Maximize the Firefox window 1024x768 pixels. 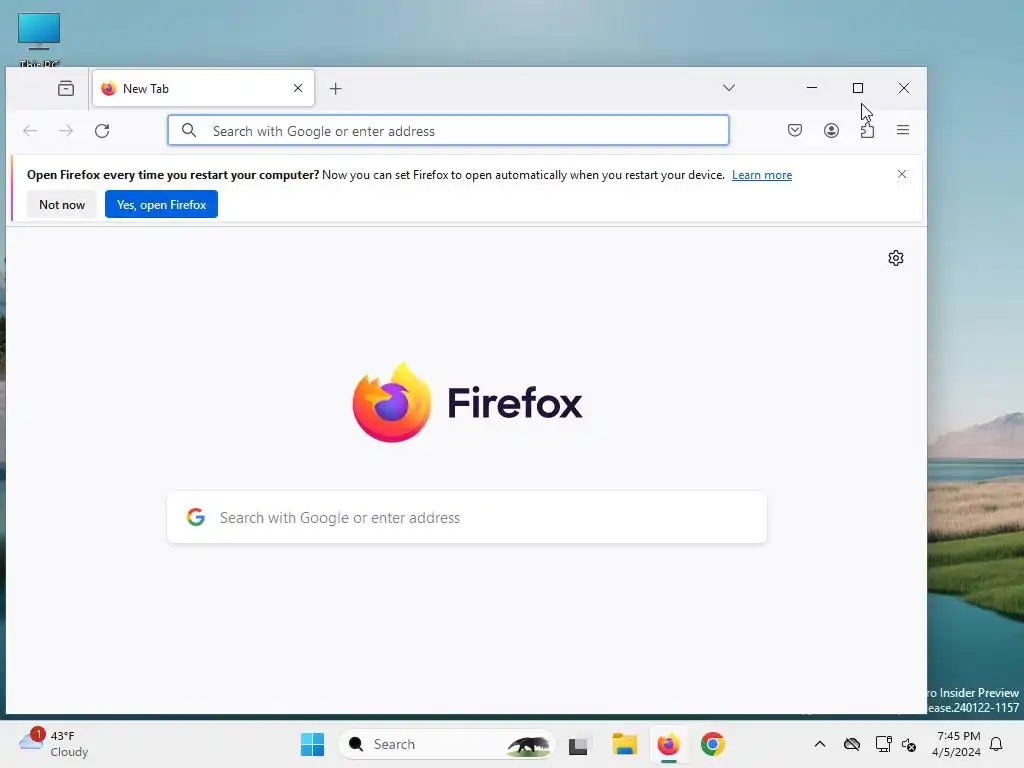[857, 88]
